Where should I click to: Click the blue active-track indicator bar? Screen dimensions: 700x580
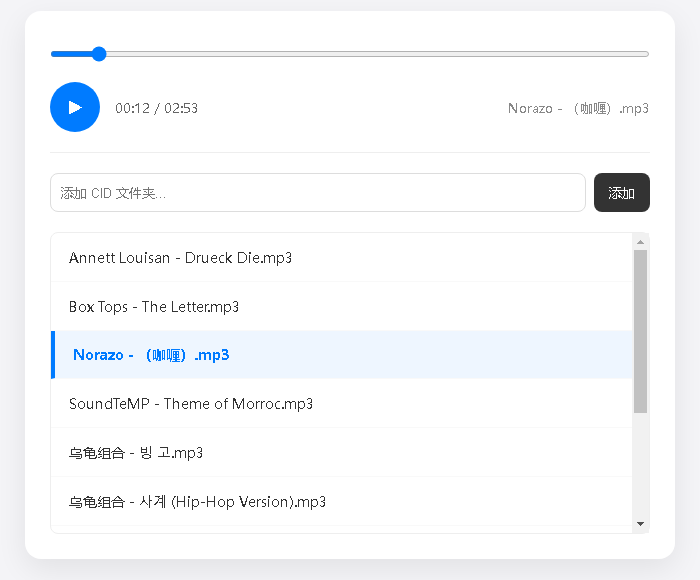pyautogui.click(x=53, y=355)
